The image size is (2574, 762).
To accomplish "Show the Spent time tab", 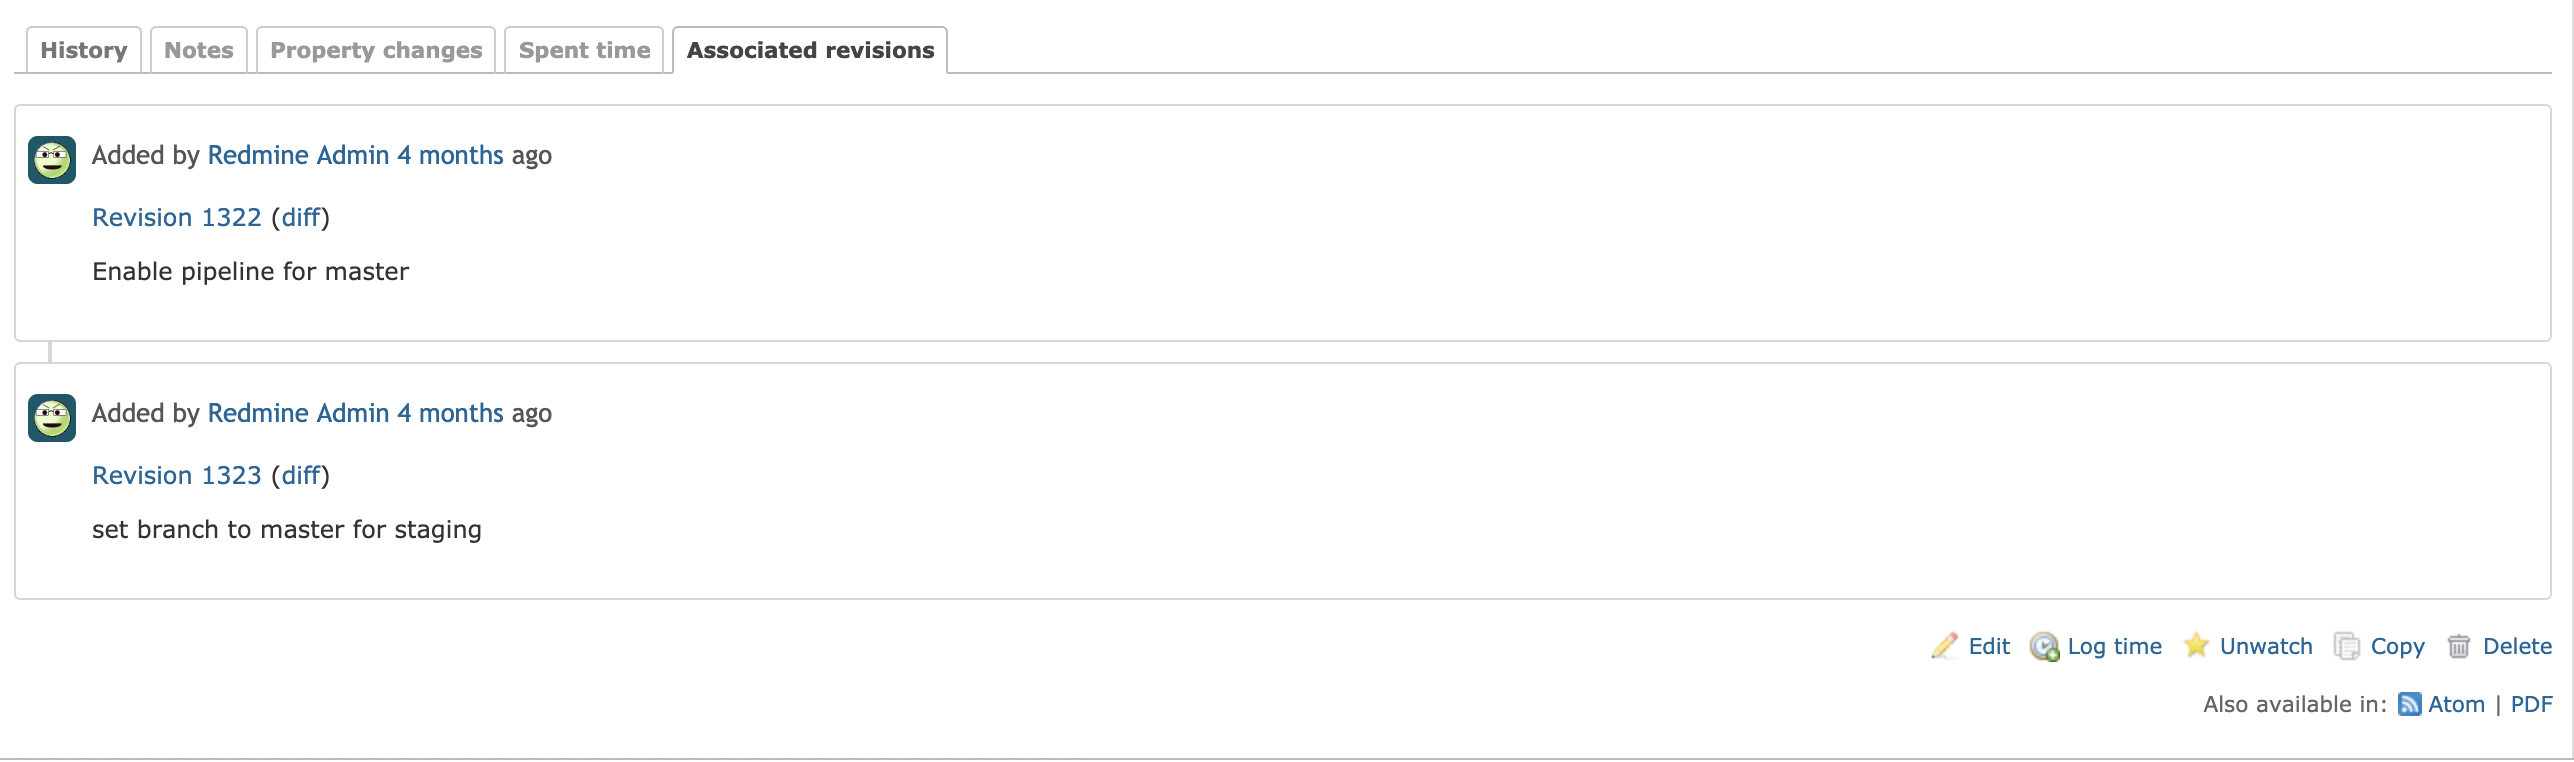I will click(x=584, y=50).
